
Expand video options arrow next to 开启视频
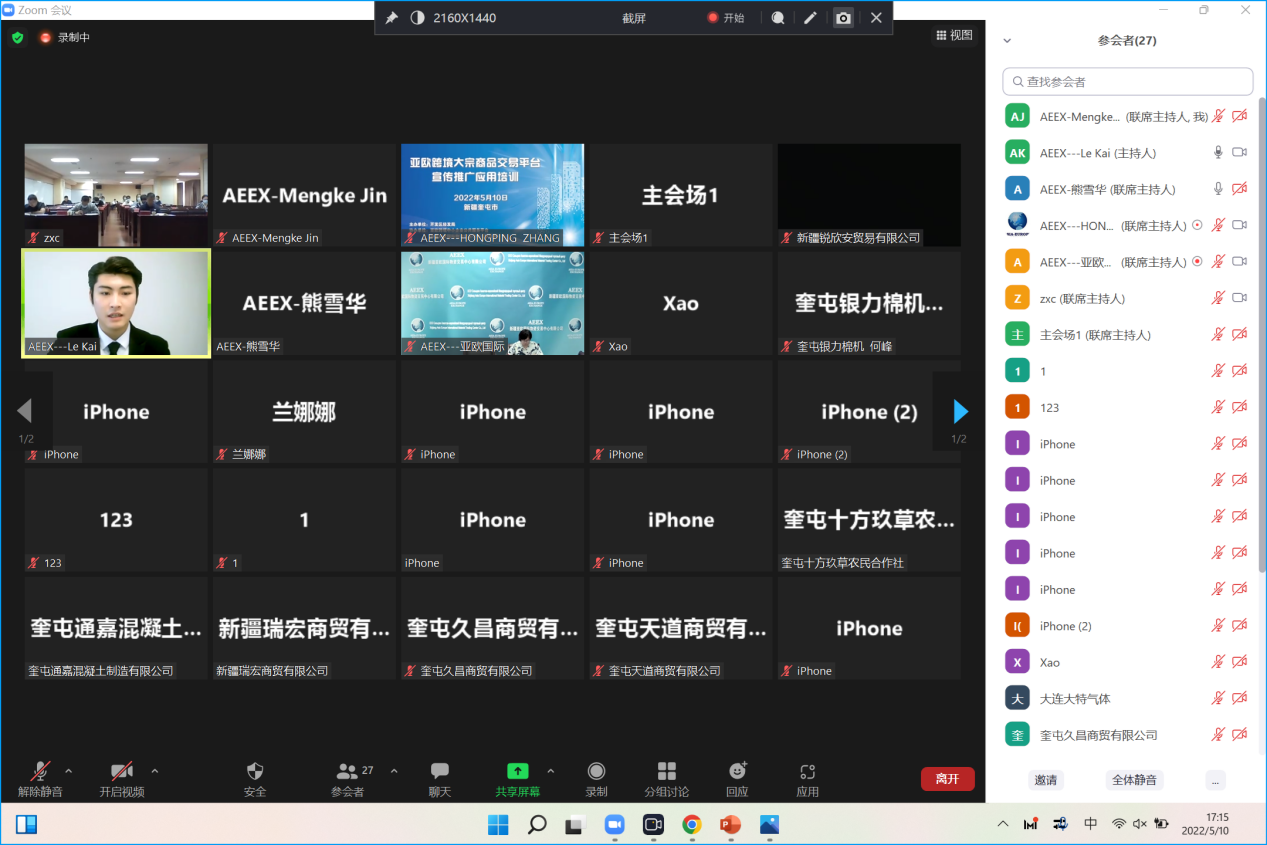[154, 771]
